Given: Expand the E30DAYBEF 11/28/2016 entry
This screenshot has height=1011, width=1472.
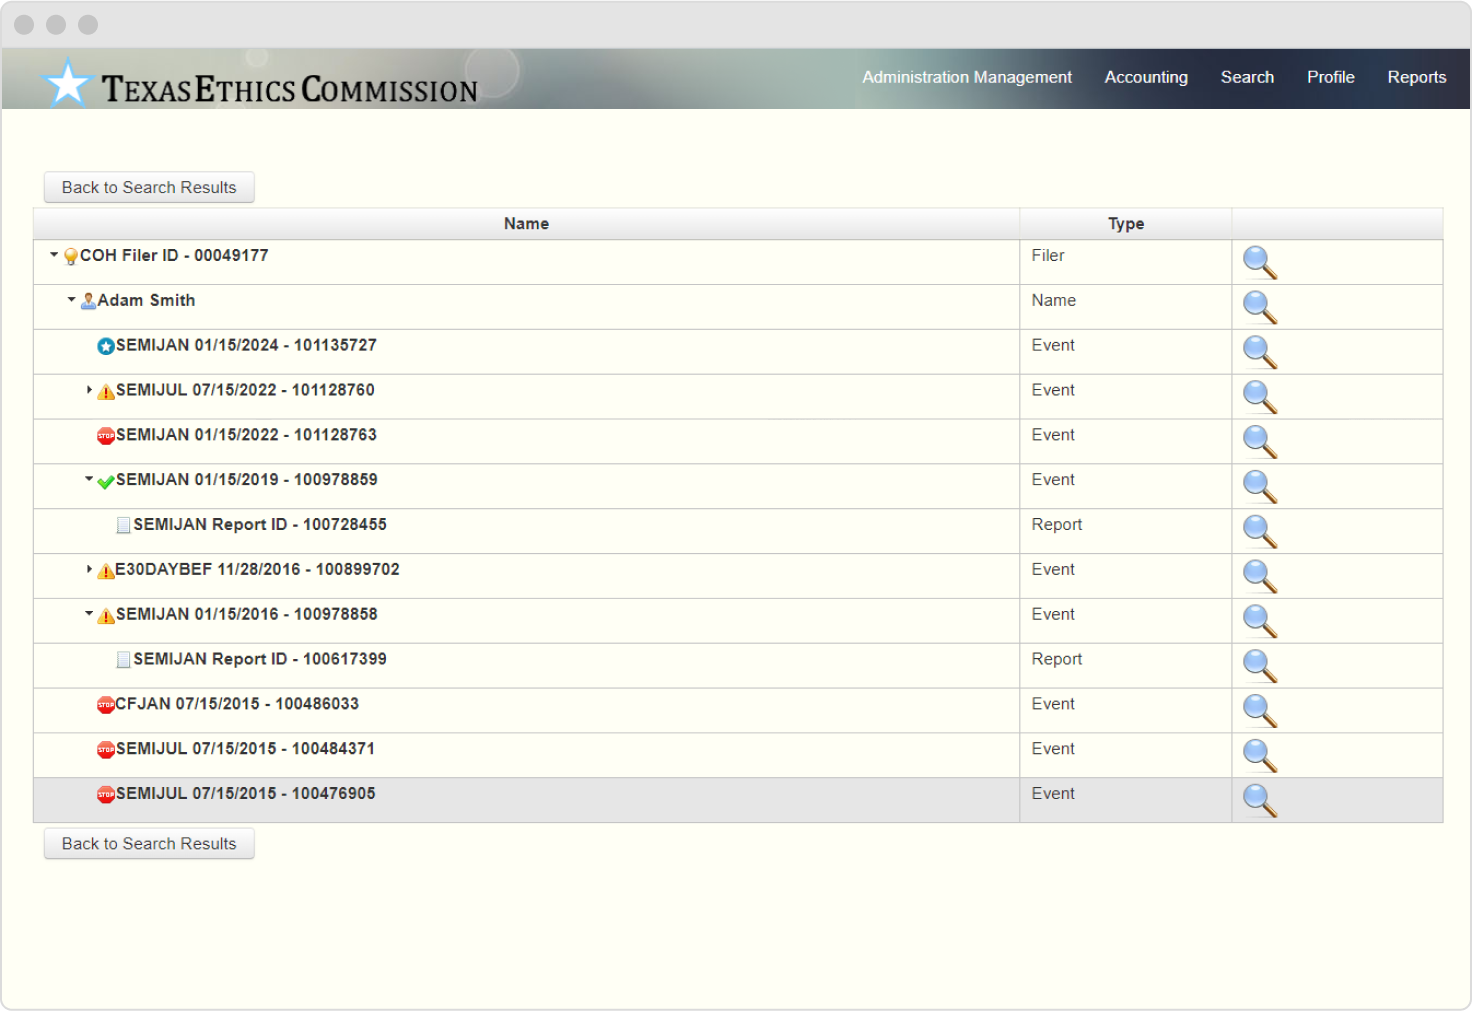Looking at the screenshot, I should (x=89, y=569).
